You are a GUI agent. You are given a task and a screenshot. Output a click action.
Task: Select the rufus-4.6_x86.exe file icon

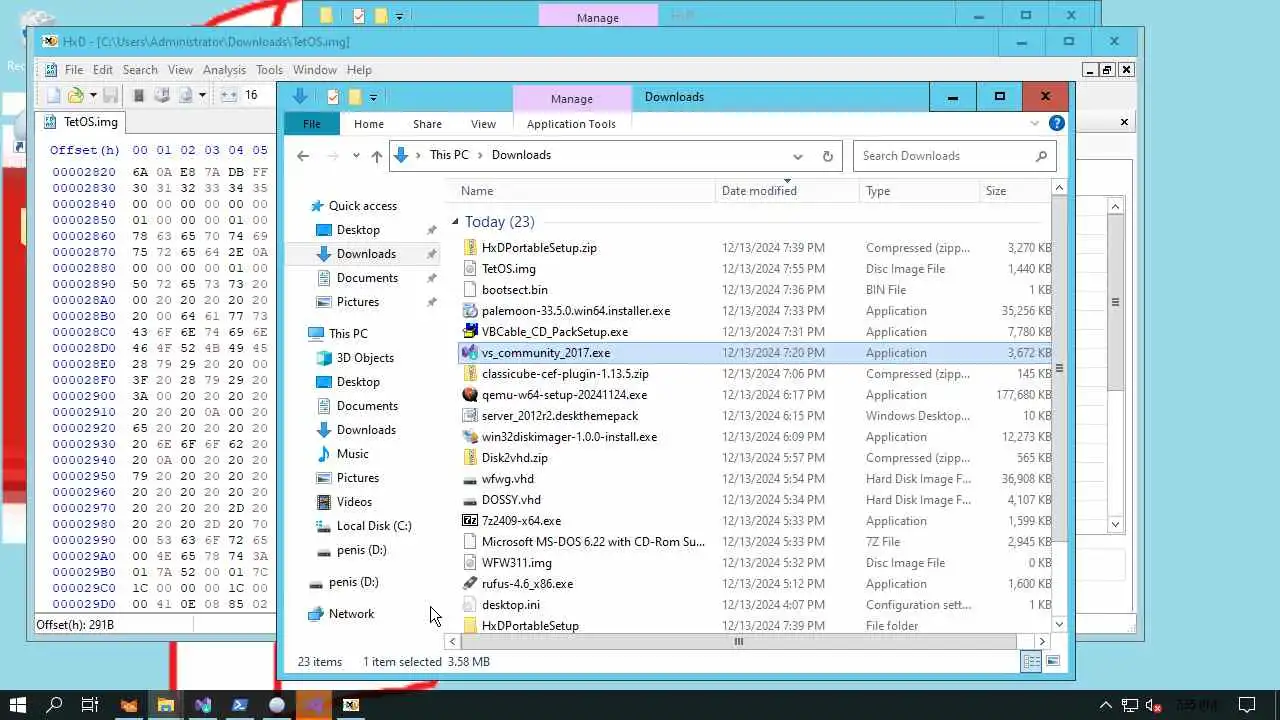point(470,583)
